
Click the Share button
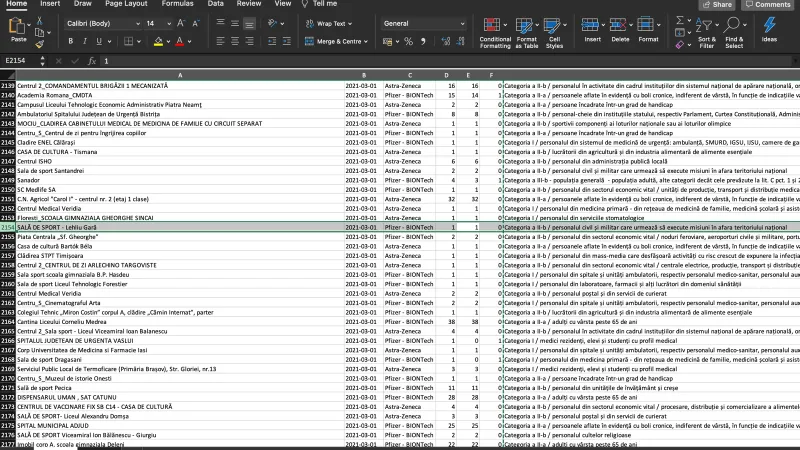[717, 4]
